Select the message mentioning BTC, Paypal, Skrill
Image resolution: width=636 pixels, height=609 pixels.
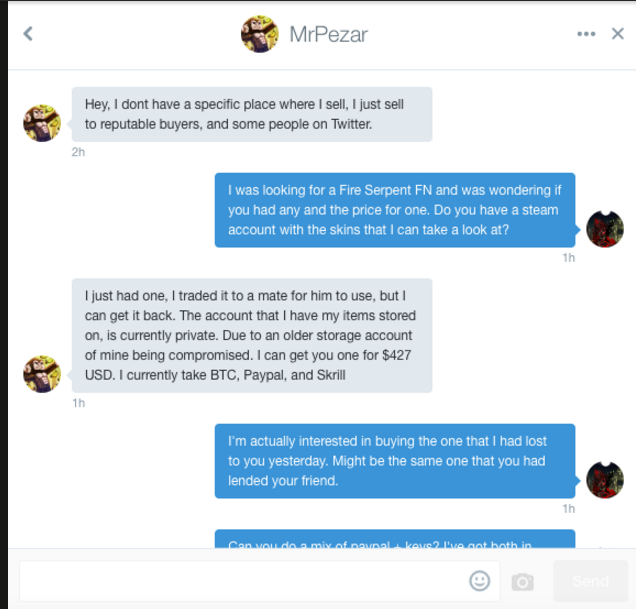coord(252,336)
